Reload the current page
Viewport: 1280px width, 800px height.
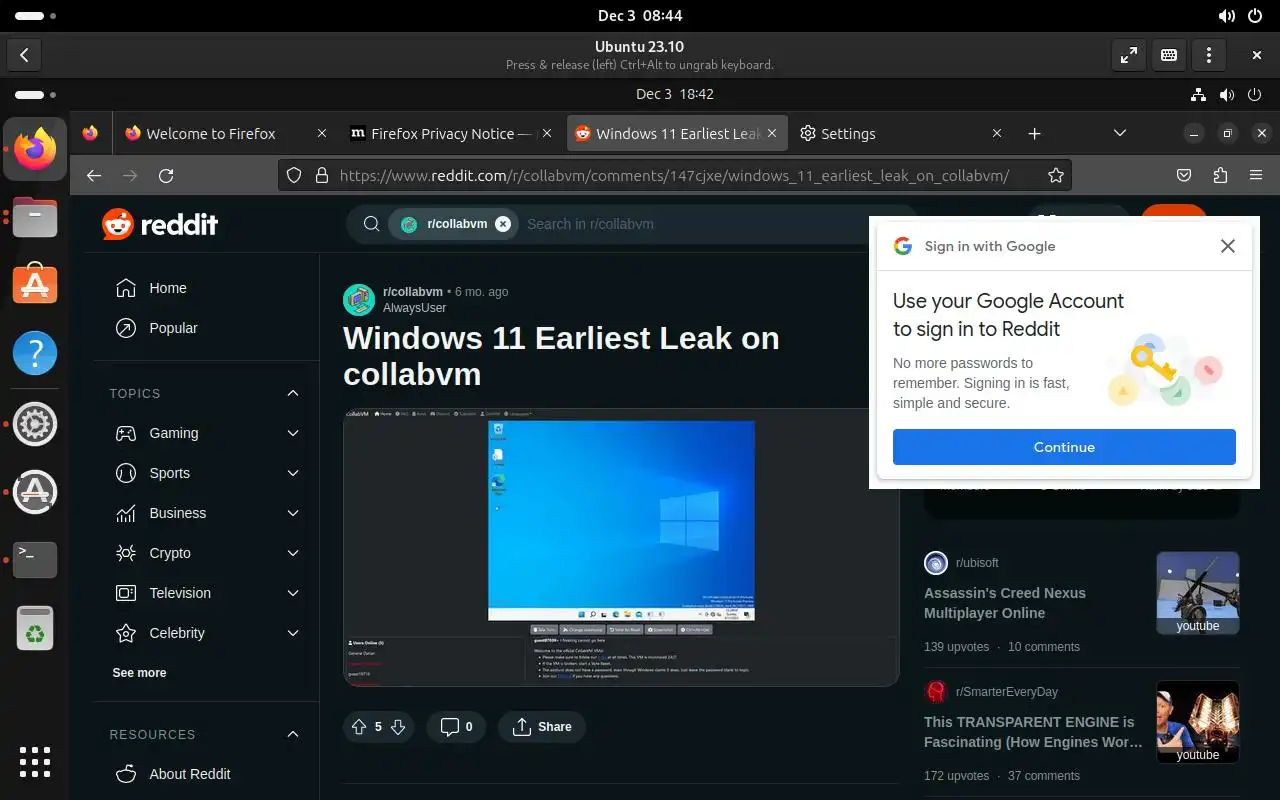click(166, 175)
